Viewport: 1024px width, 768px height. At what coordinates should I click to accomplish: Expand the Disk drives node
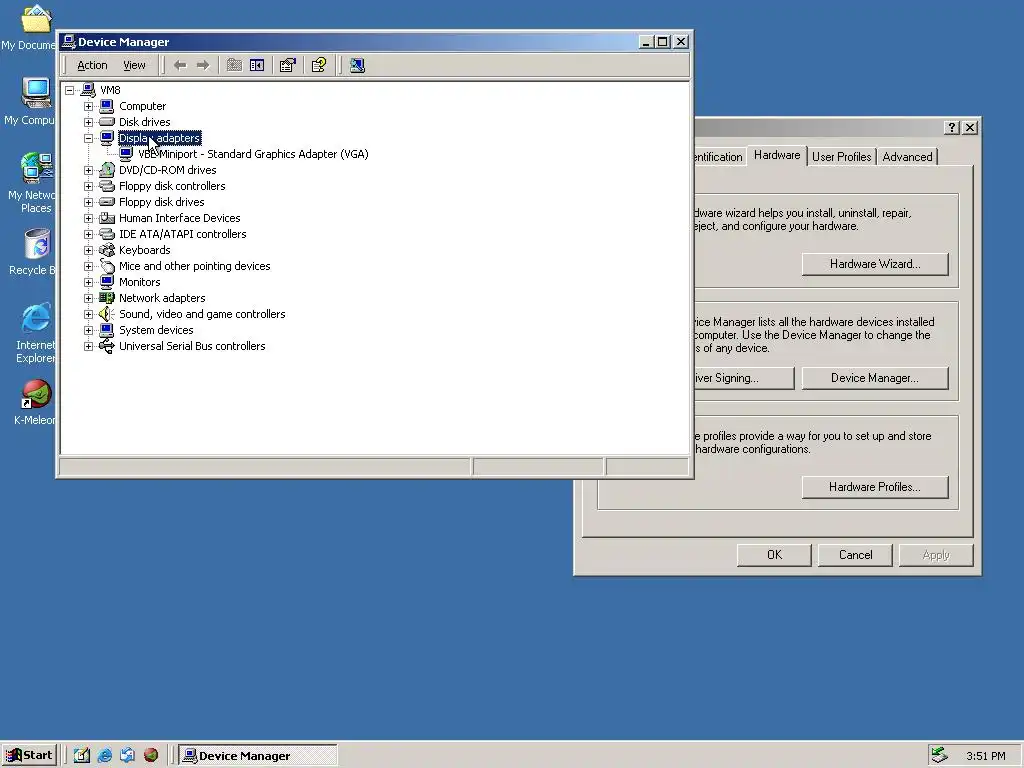(88, 122)
